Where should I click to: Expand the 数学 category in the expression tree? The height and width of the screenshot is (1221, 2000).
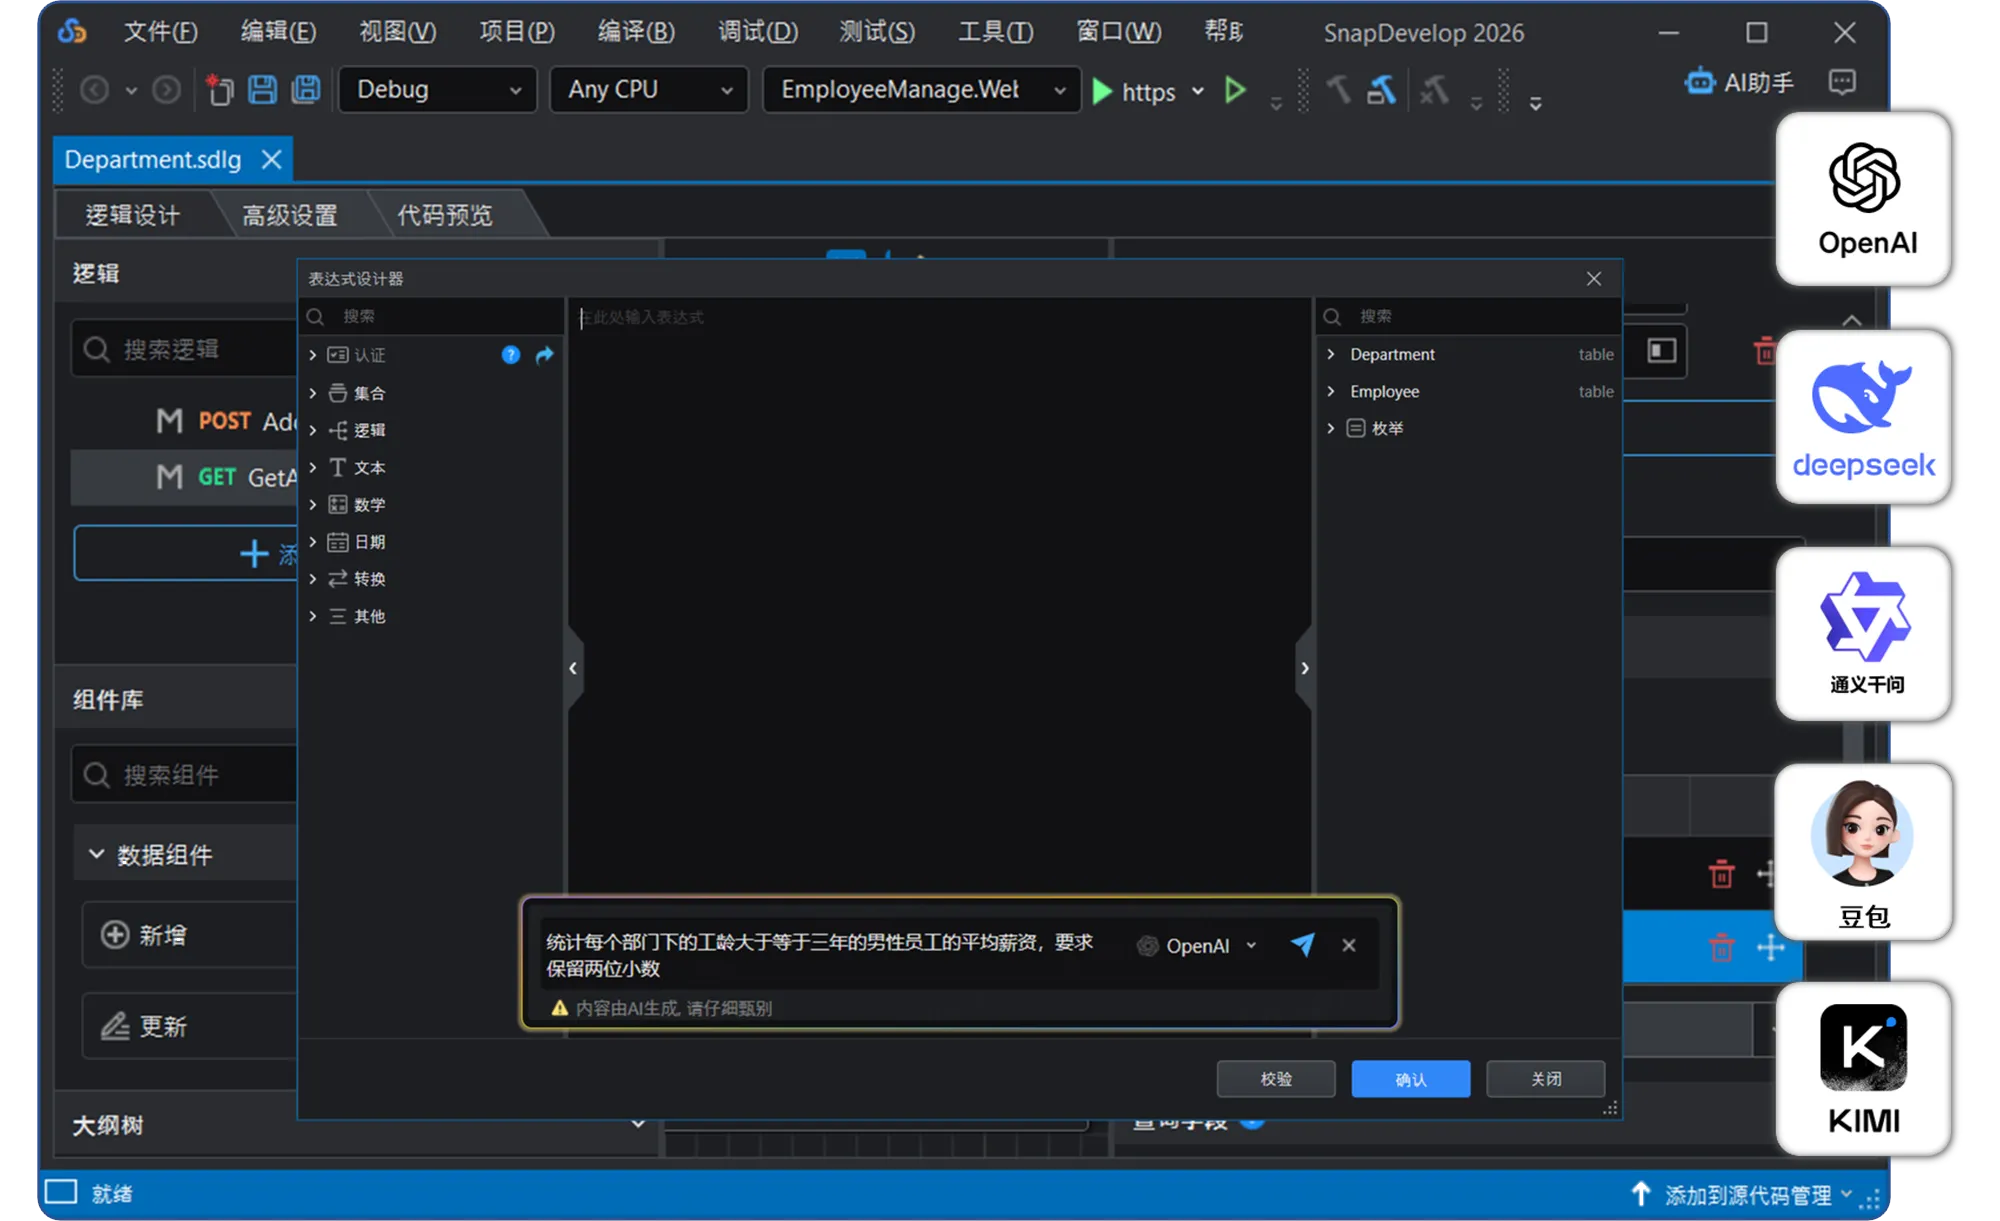313,504
